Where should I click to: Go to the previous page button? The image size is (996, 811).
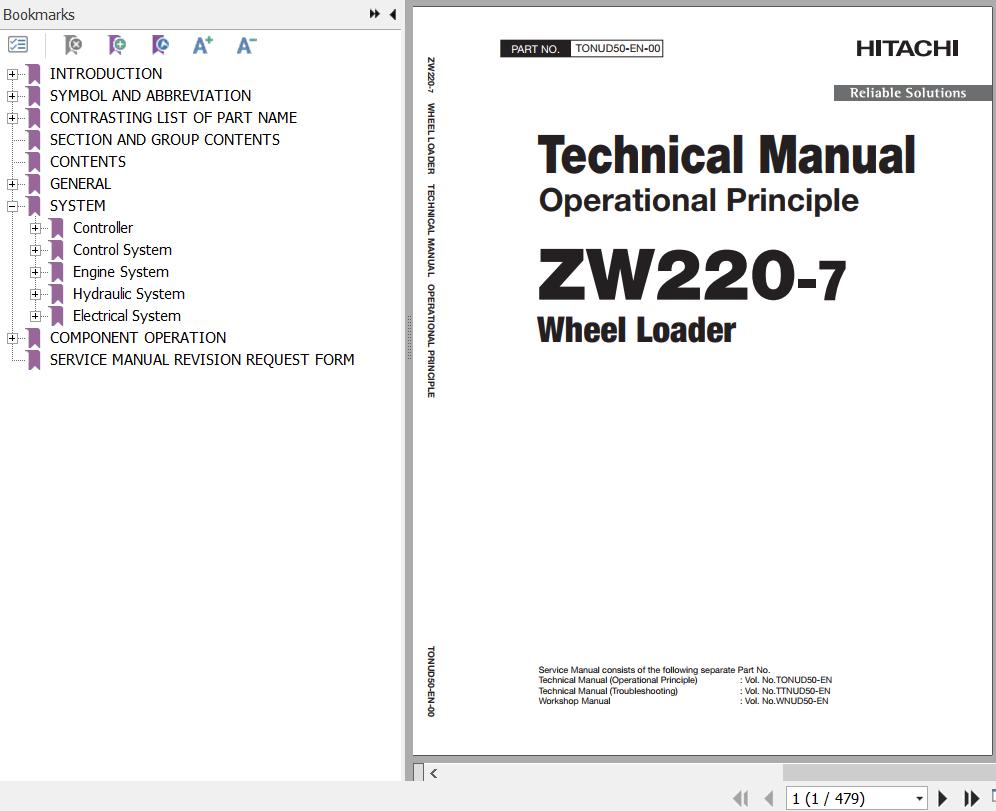[x=769, y=798]
